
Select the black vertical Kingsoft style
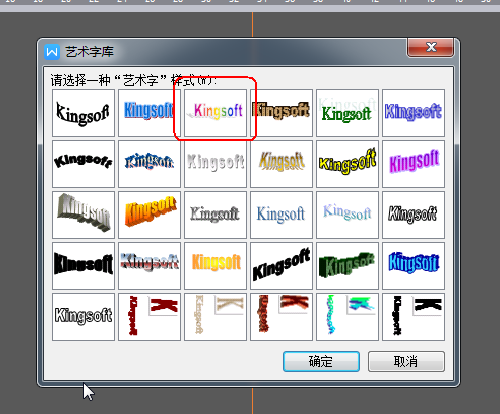tap(413, 317)
